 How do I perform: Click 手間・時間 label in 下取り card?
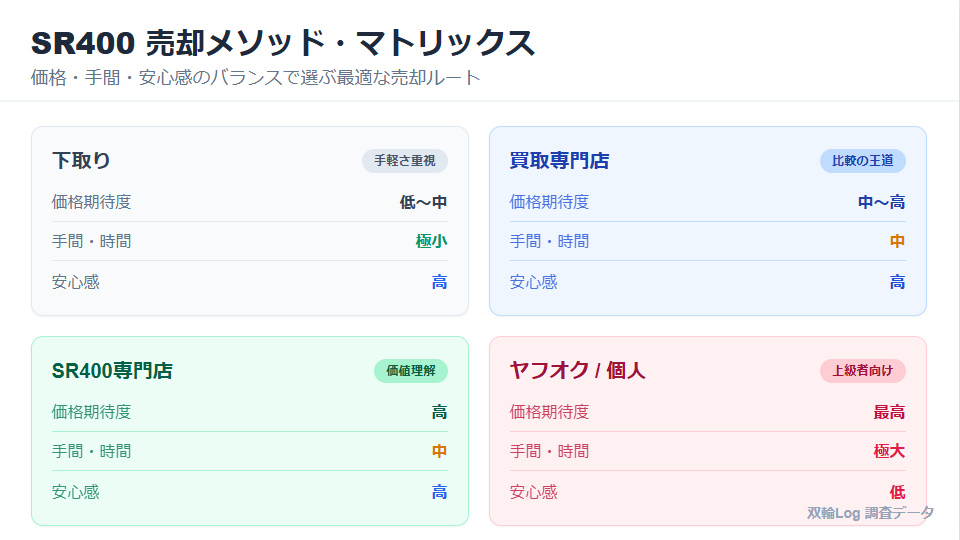tap(91, 241)
